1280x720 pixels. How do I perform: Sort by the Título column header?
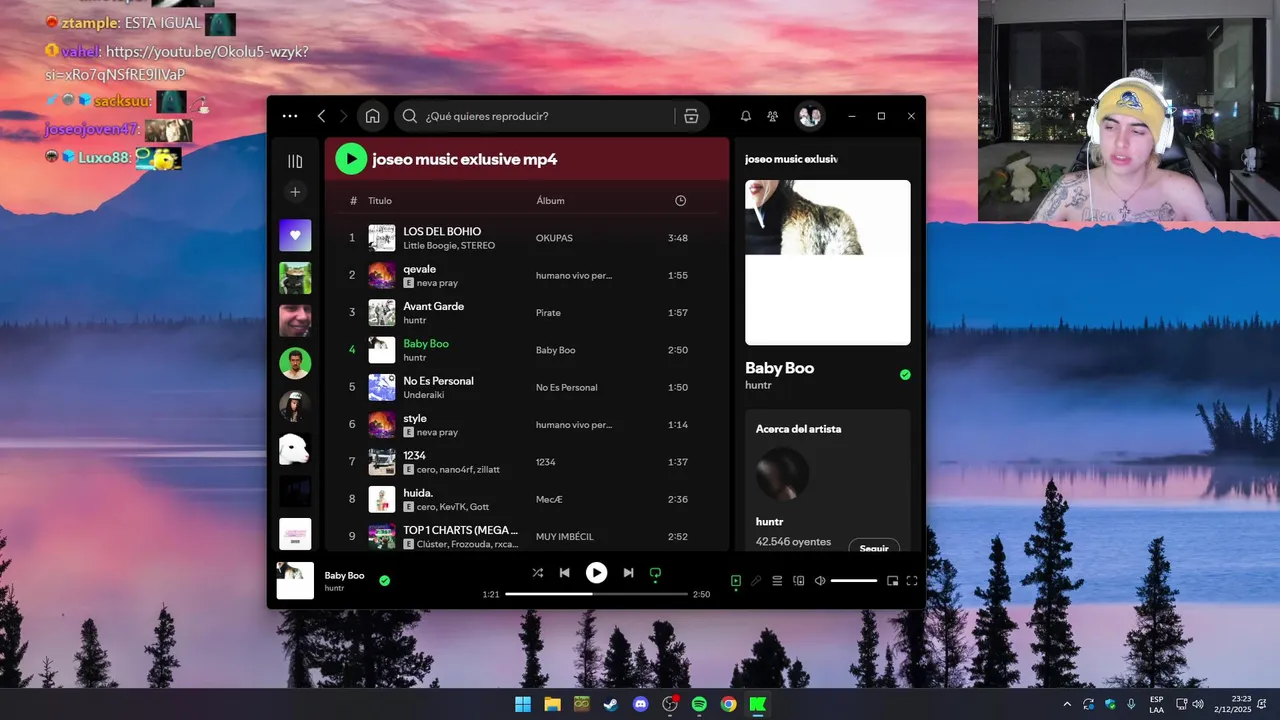[x=380, y=201]
